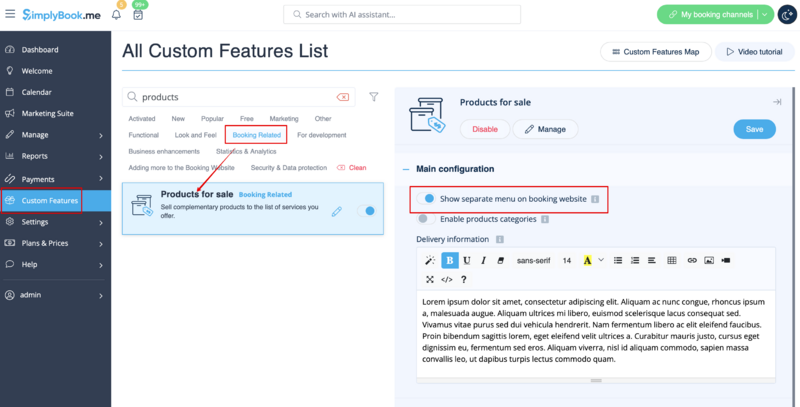Toggle bold formatting in the editor
Image resolution: width=800 pixels, height=407 pixels.
[449, 260]
